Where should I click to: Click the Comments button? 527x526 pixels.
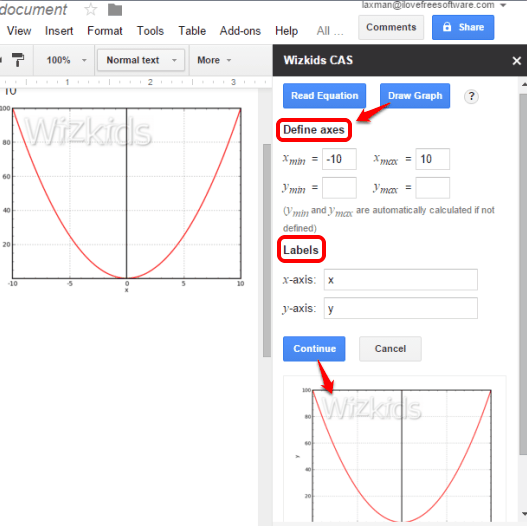coord(391,27)
